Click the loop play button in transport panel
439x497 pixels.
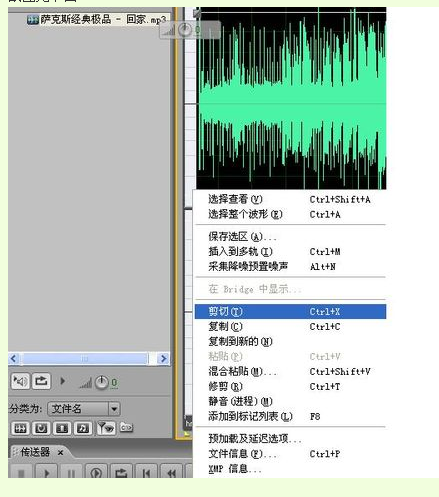click(121, 471)
